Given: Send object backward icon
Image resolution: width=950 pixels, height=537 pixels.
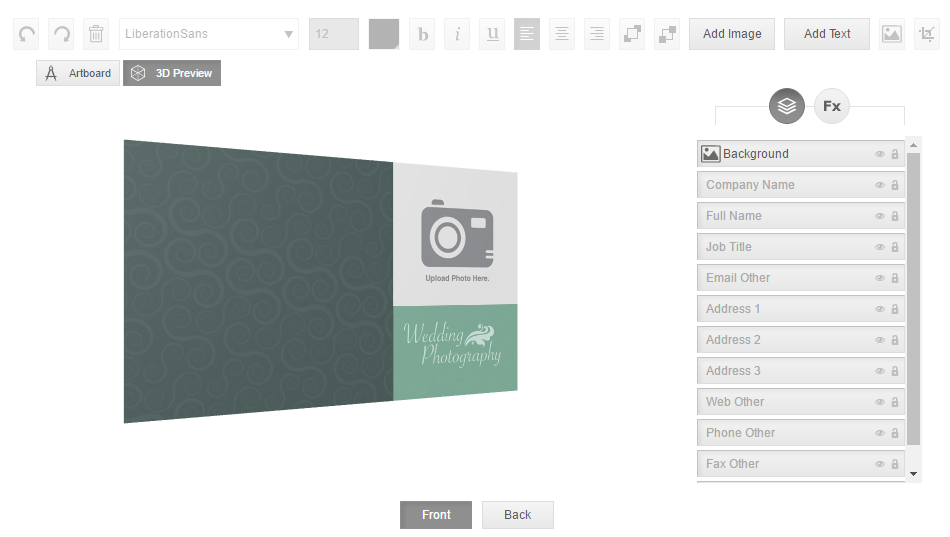Looking at the screenshot, I should tap(666, 34).
